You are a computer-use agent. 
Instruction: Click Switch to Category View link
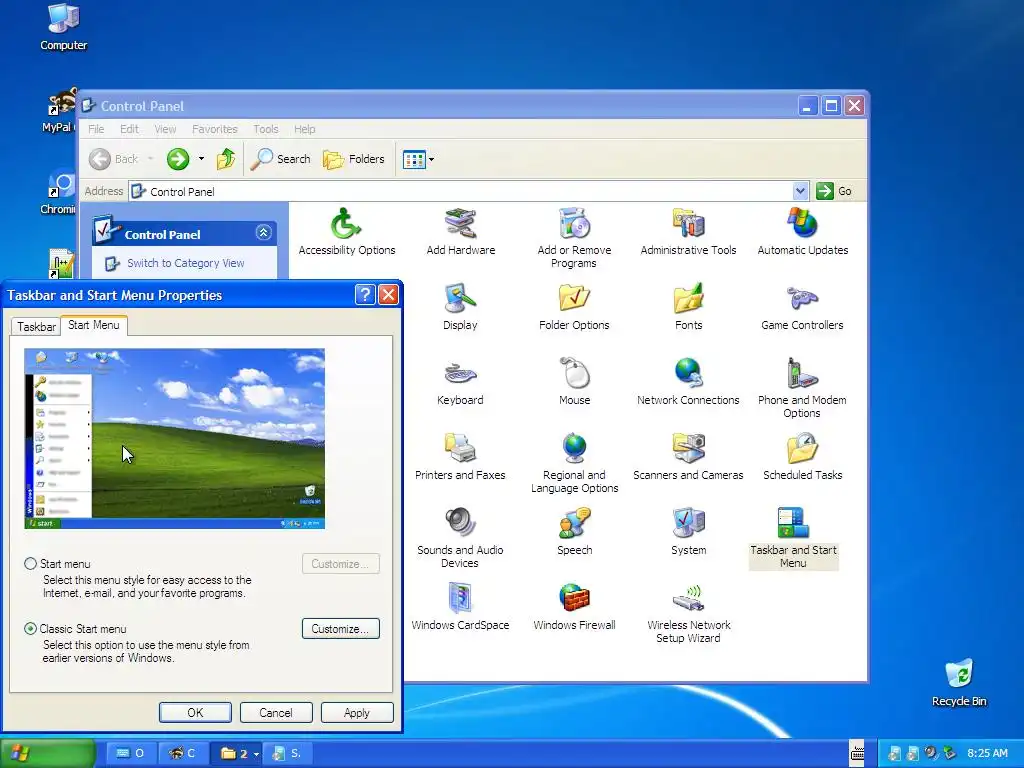[185, 263]
